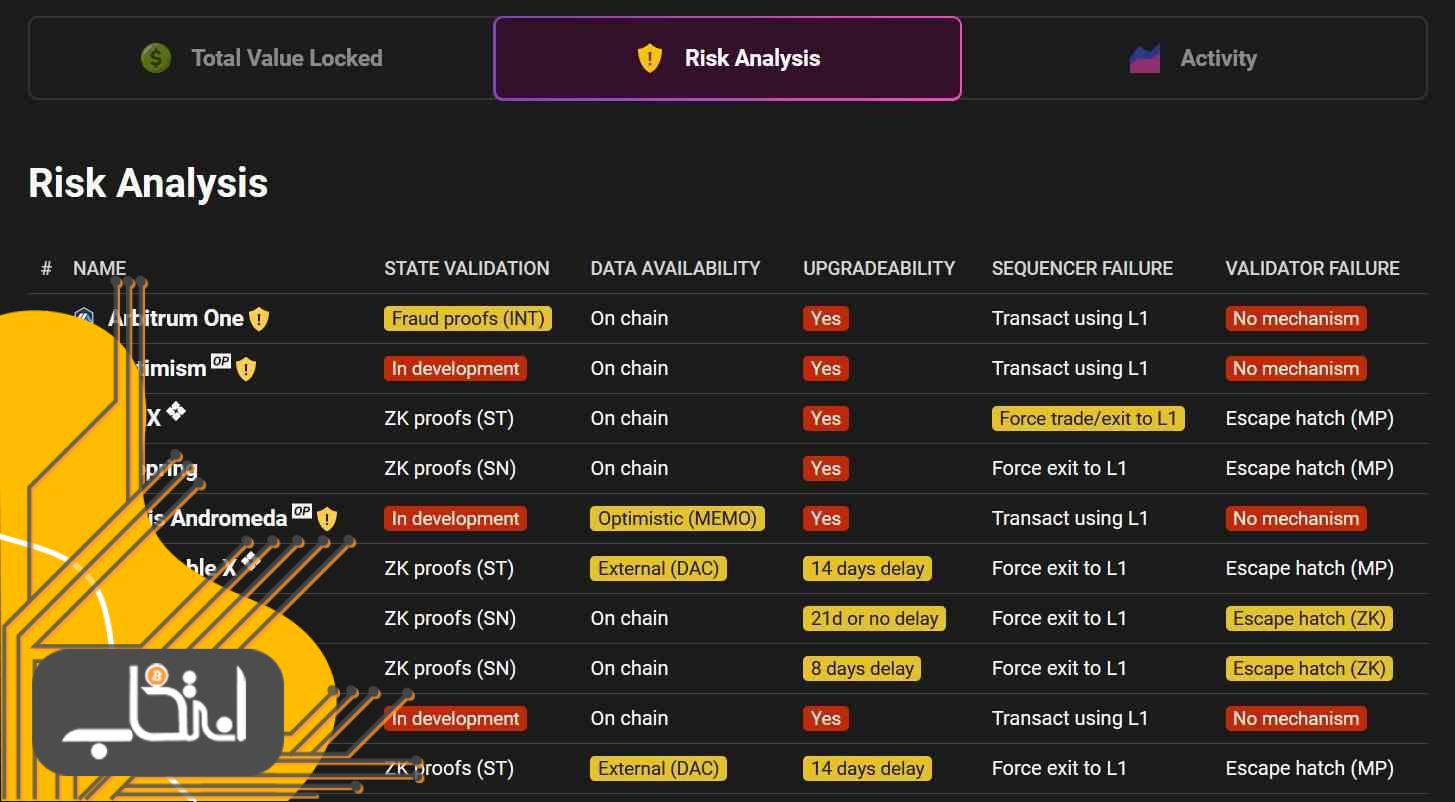The height and width of the screenshot is (802, 1455).
Task: Click the Fraud proofs (INT) badge
Action: pos(468,318)
